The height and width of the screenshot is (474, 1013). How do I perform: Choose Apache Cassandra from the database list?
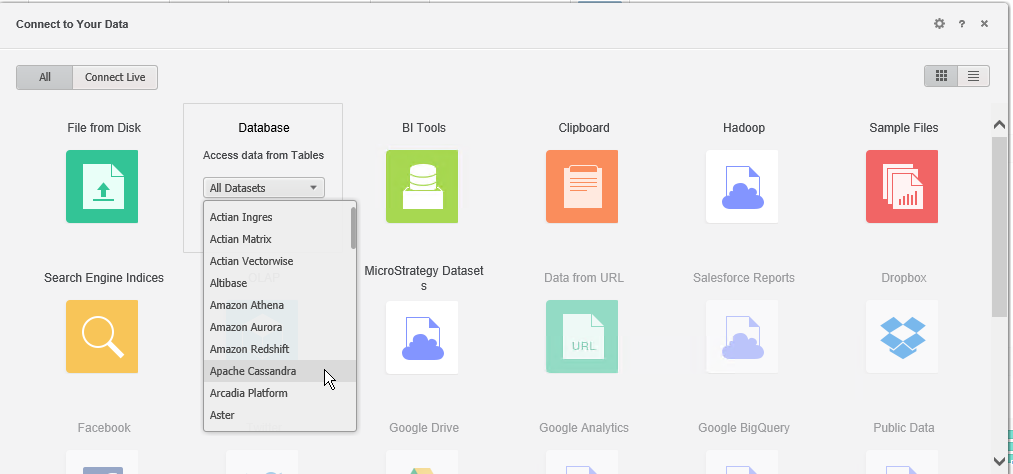pos(253,371)
